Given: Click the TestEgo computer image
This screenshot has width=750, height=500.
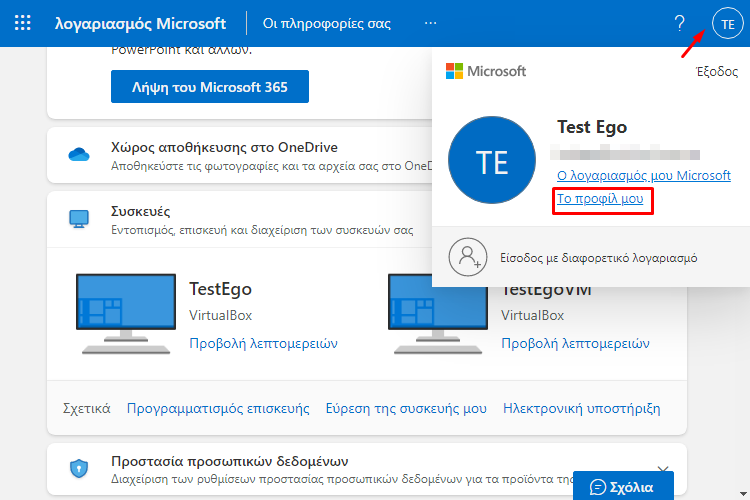Looking at the screenshot, I should [x=126, y=314].
